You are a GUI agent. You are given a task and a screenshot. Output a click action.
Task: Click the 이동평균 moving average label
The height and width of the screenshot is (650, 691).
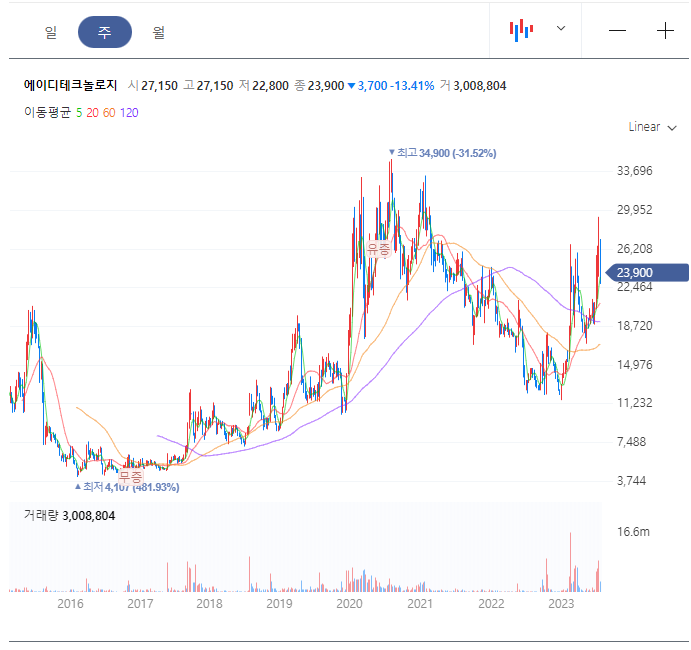pyautogui.click(x=47, y=112)
